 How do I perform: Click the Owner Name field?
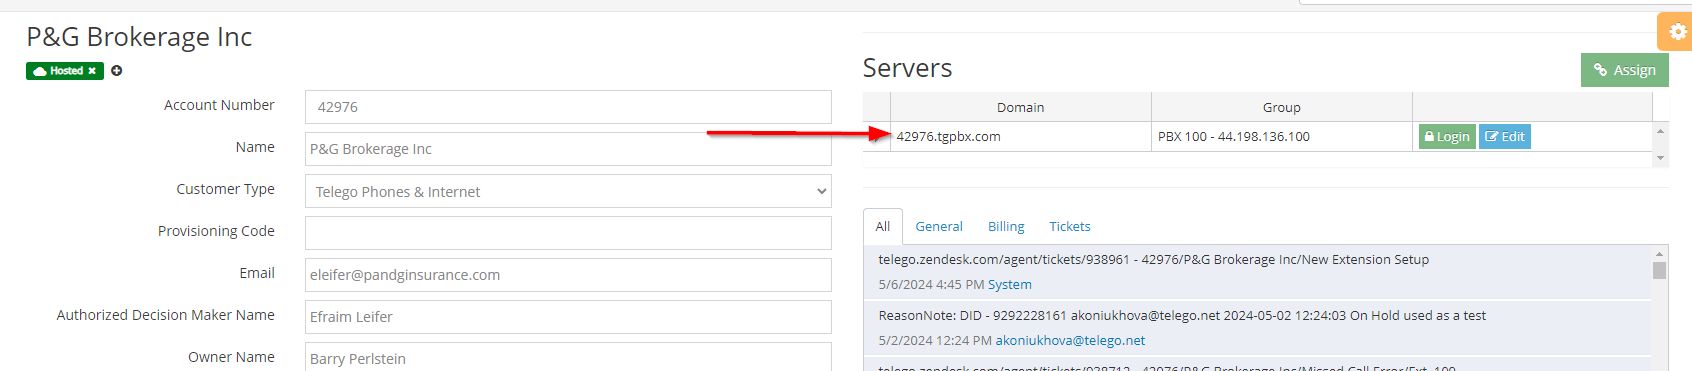click(x=568, y=357)
